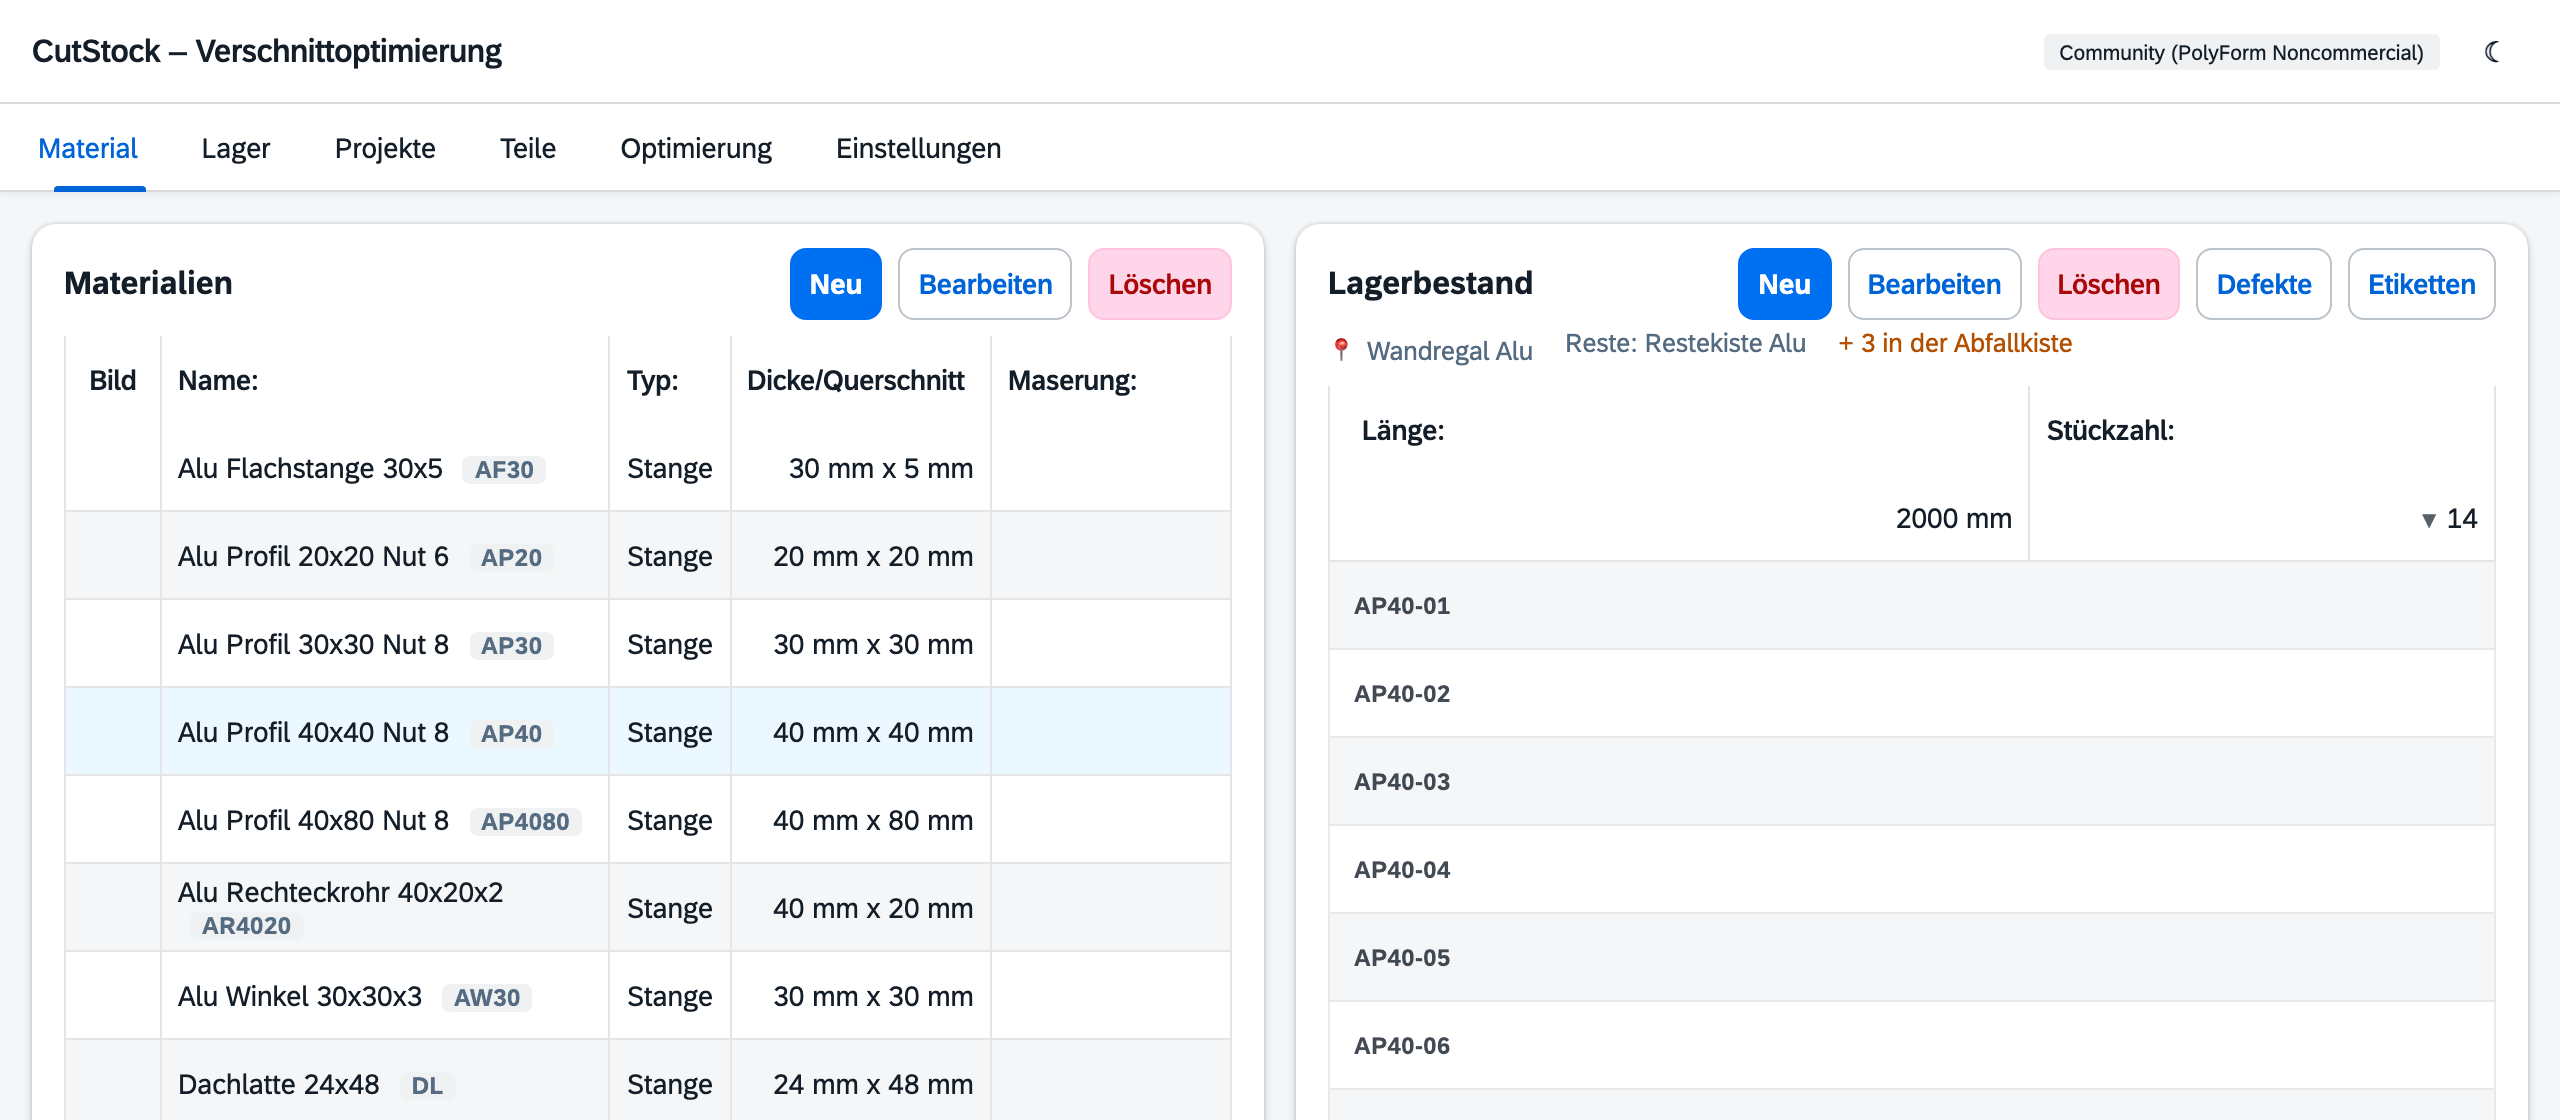
Task: Click Bearbeiten in the Lagerbestand panel
Action: click(x=1935, y=284)
